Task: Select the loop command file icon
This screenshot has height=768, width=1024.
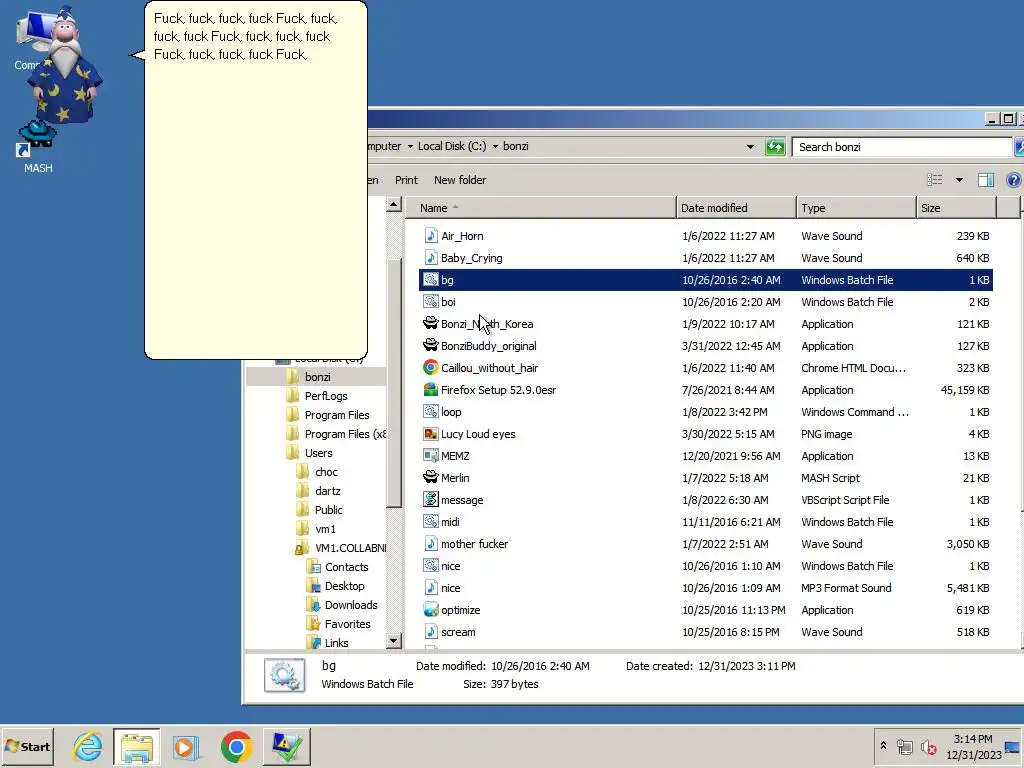Action: tap(430, 412)
